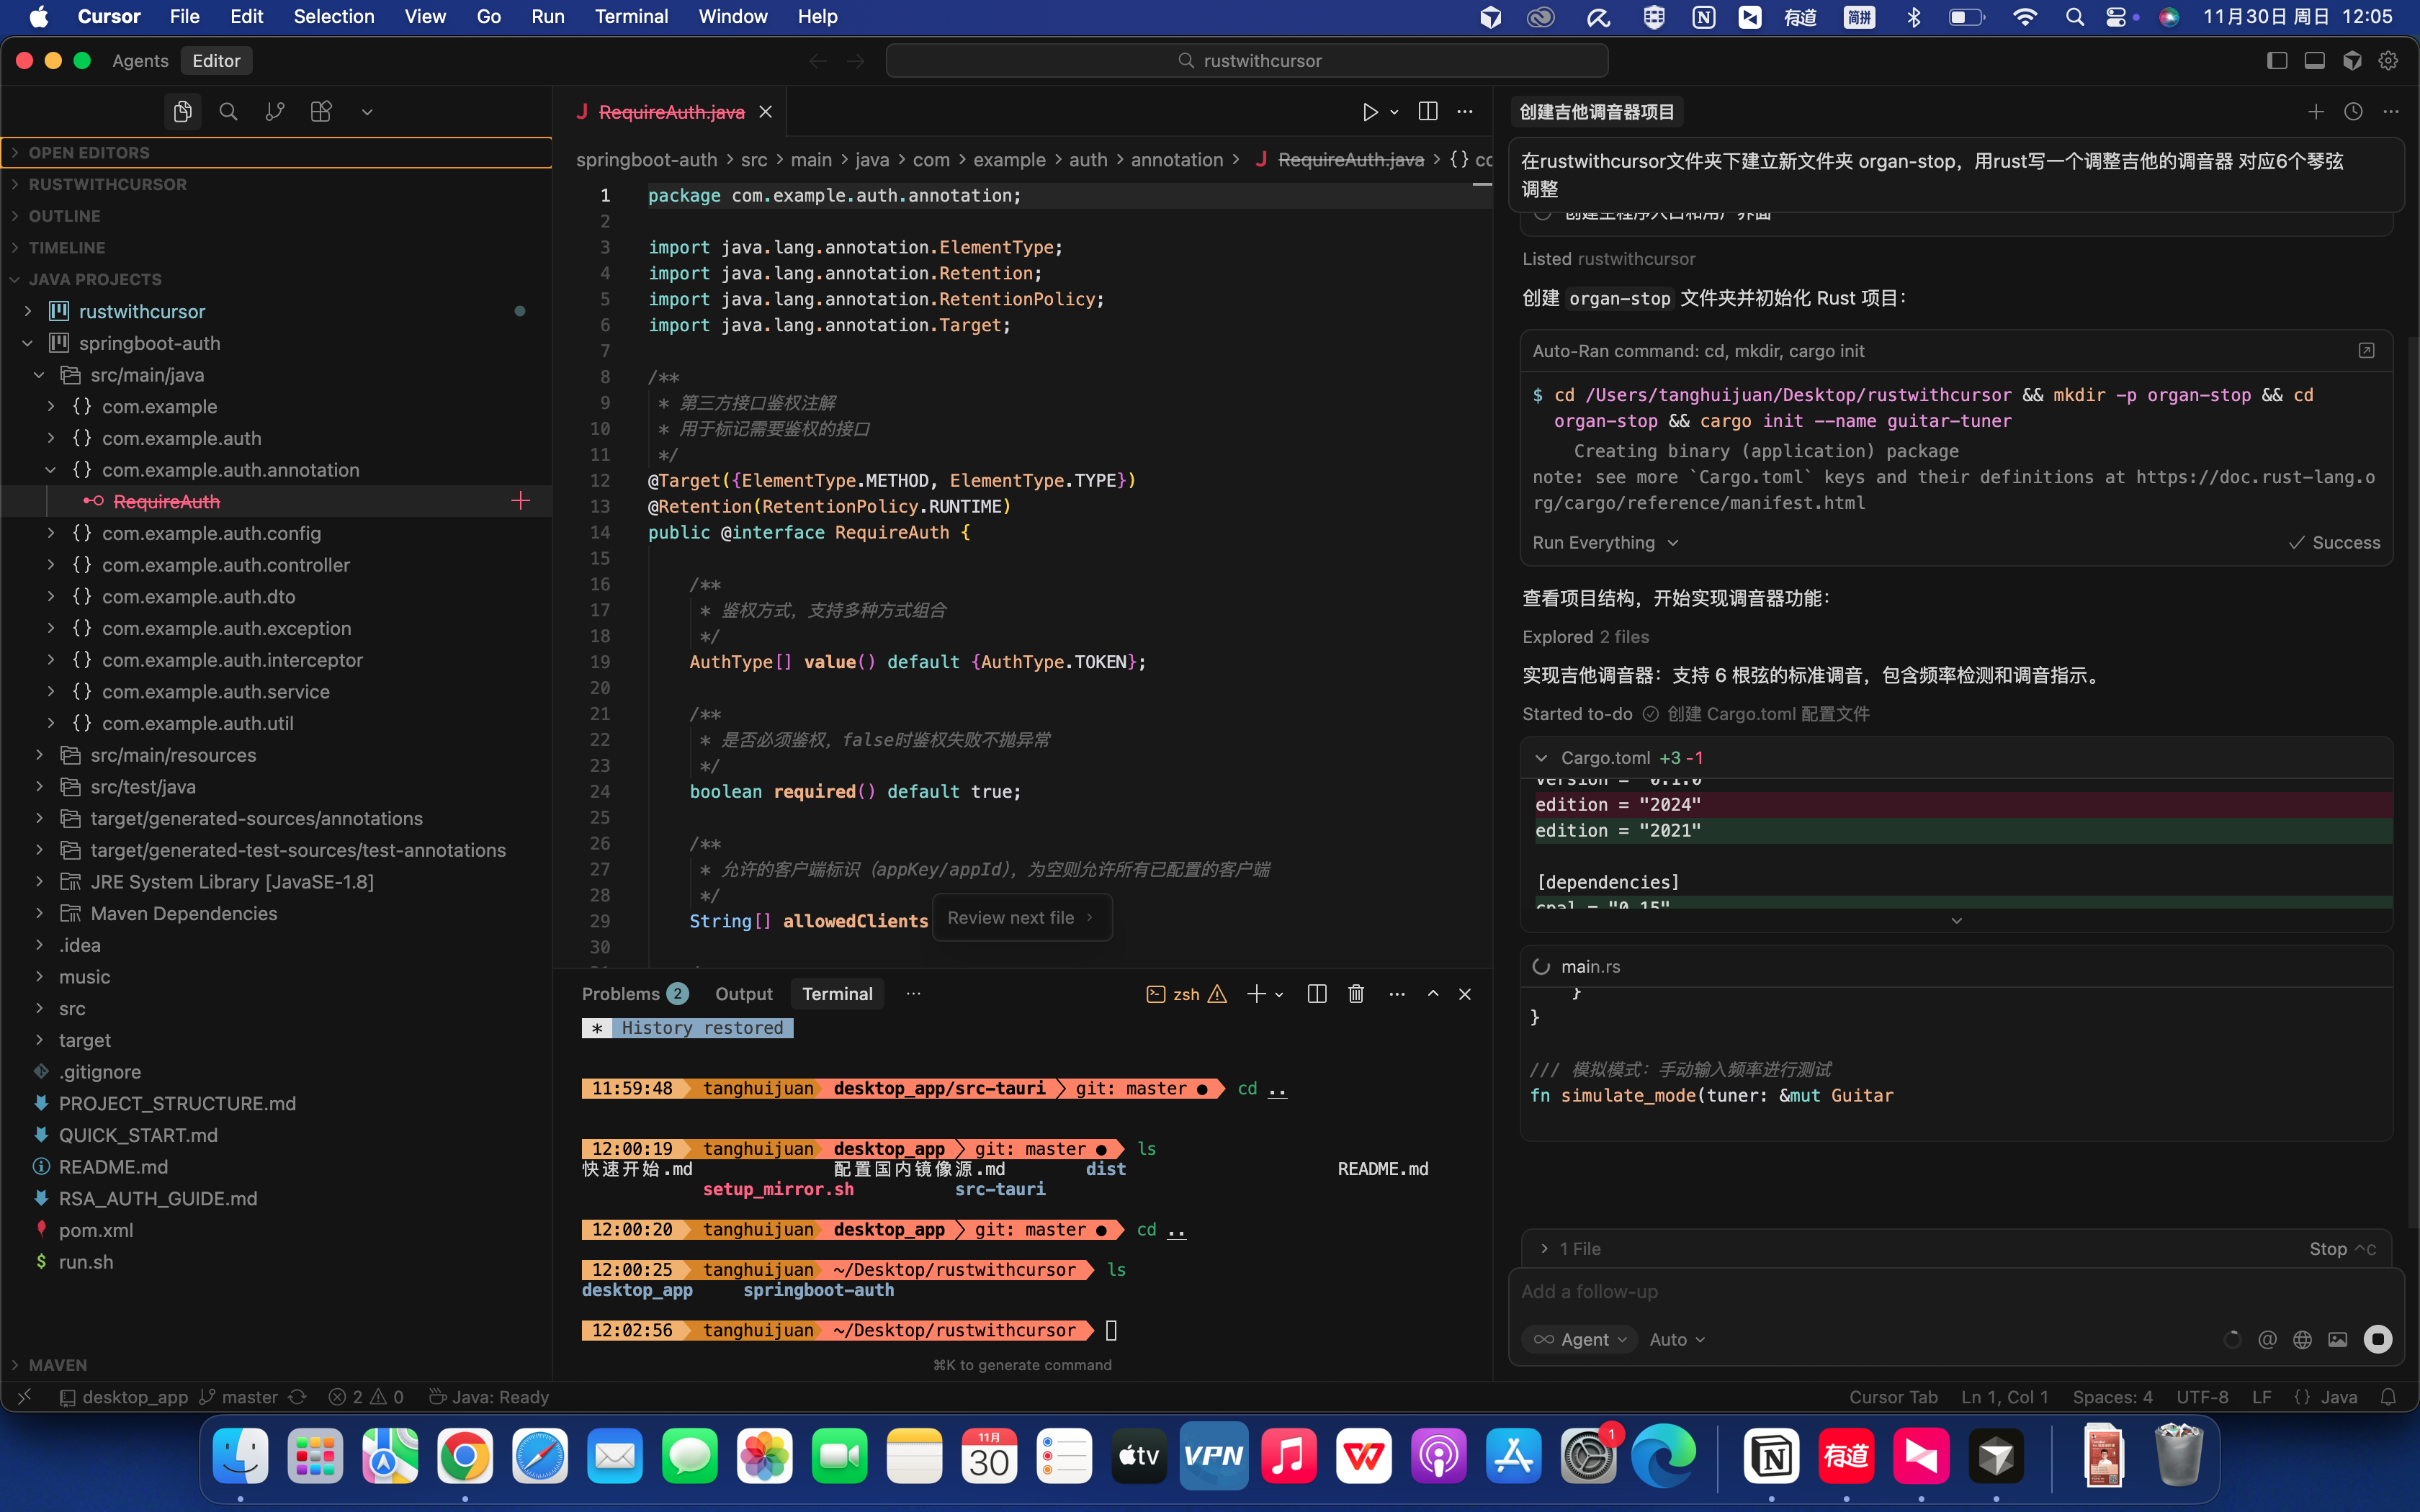Toggle the bottom panel layout icon

[x=2314, y=61]
